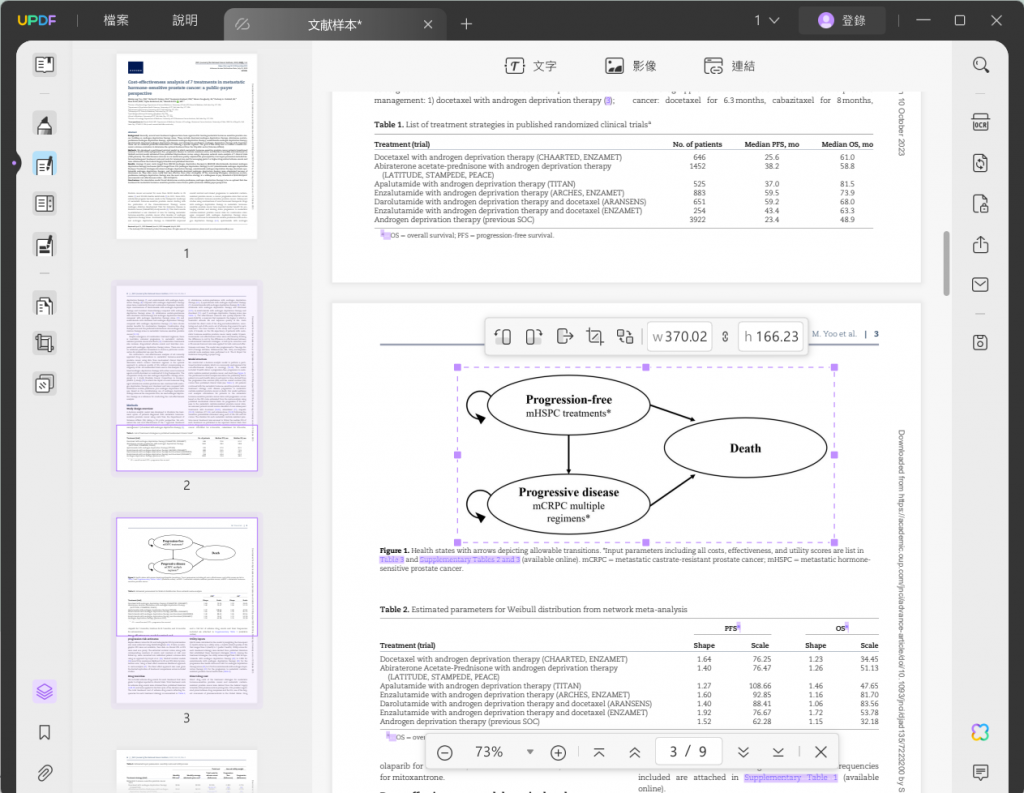Open UPDF AI assistant icon
Image resolution: width=1024 pixels, height=793 pixels.
[x=980, y=732]
